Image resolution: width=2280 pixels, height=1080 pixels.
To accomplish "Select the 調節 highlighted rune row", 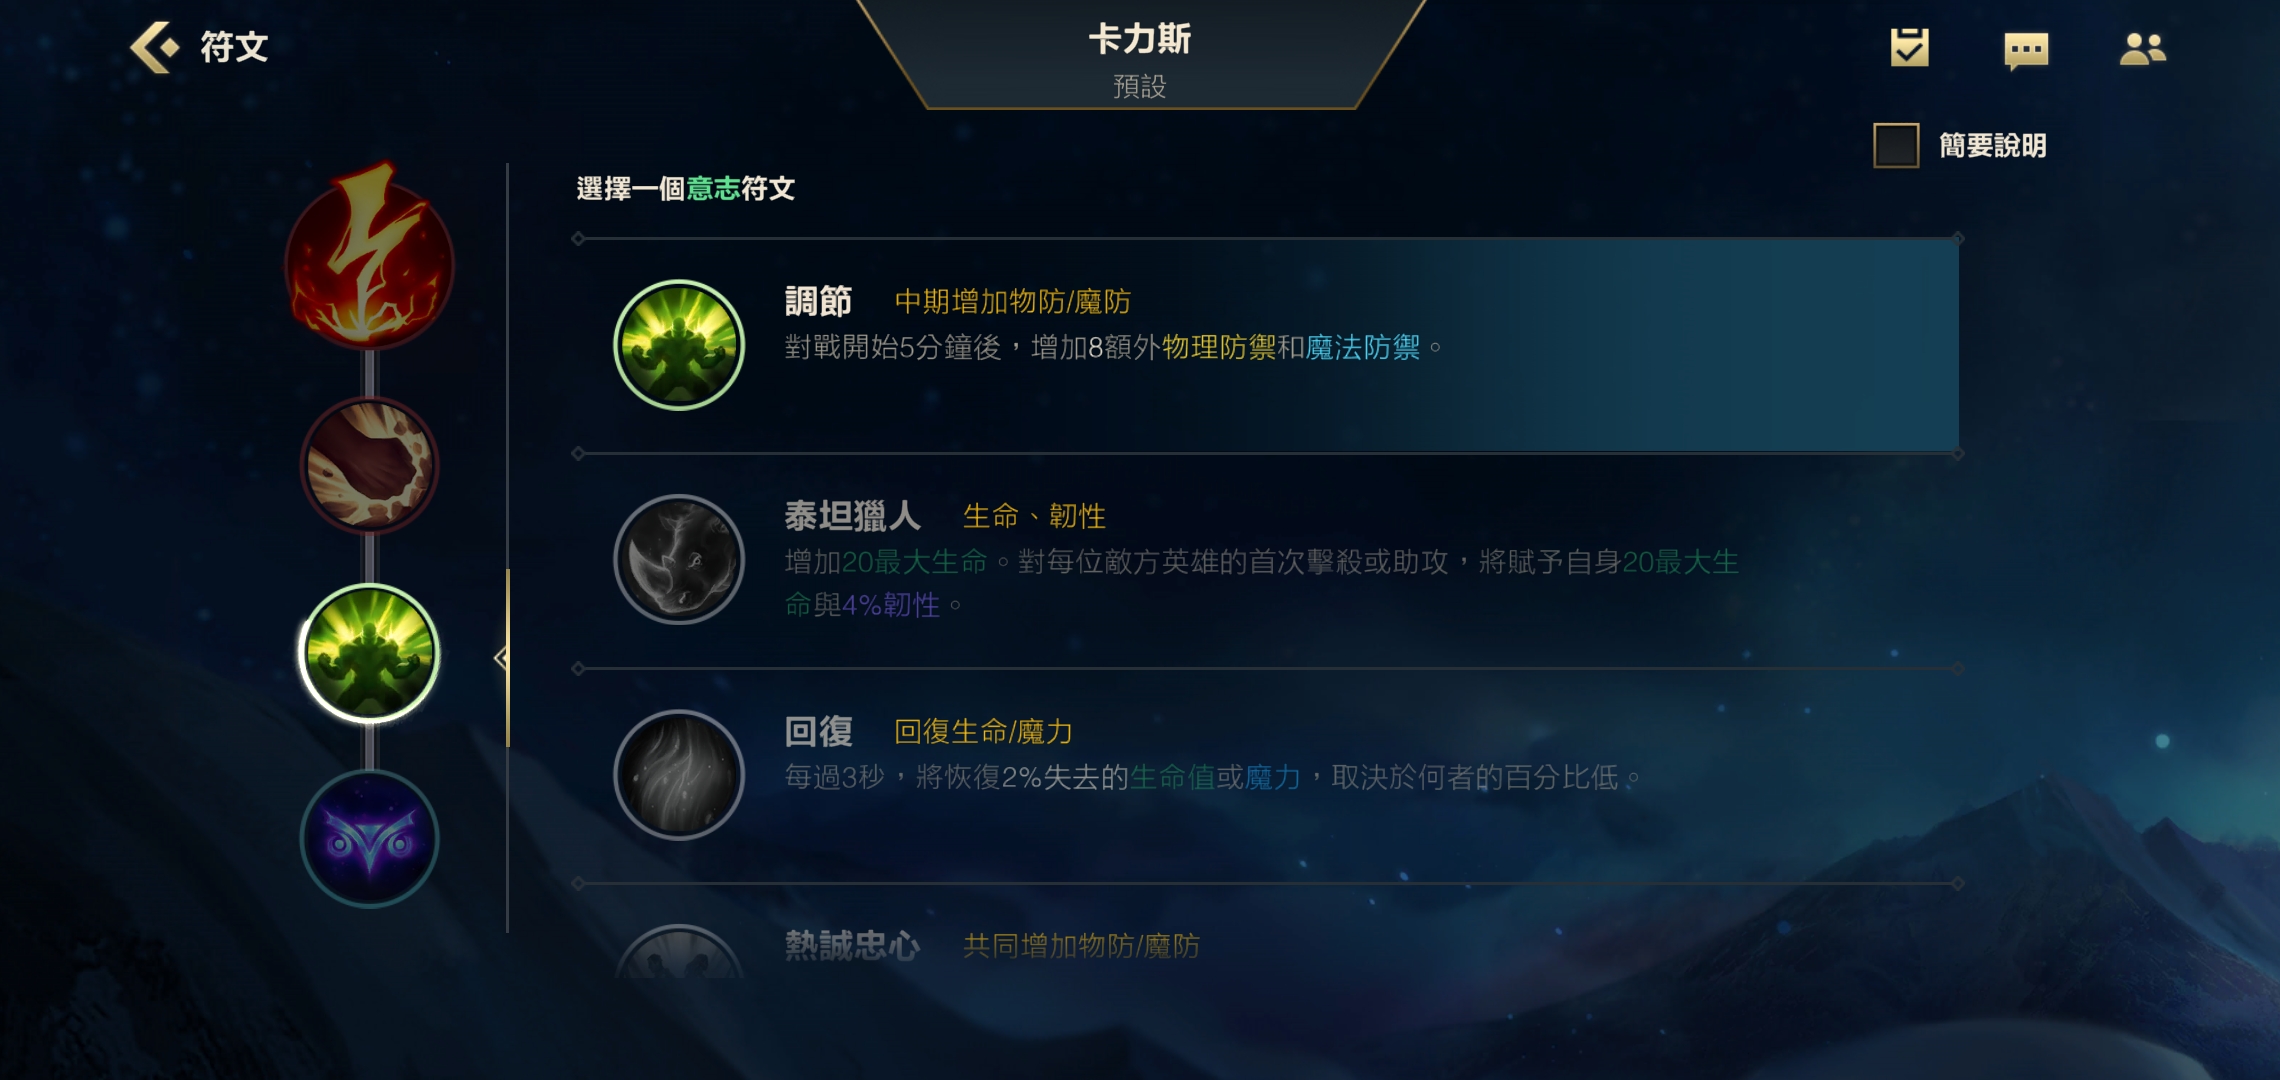I will pos(1267,346).
